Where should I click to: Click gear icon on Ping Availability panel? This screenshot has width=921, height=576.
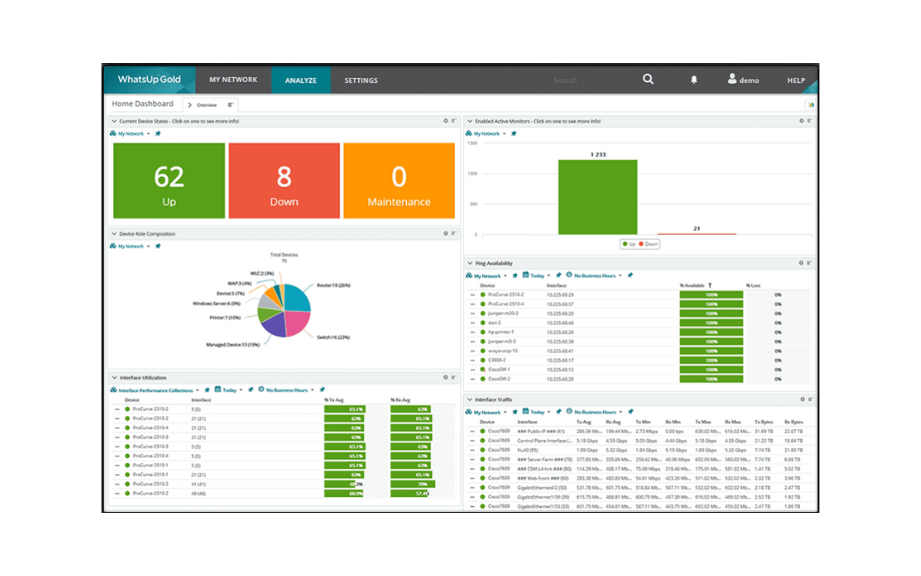coord(801,263)
